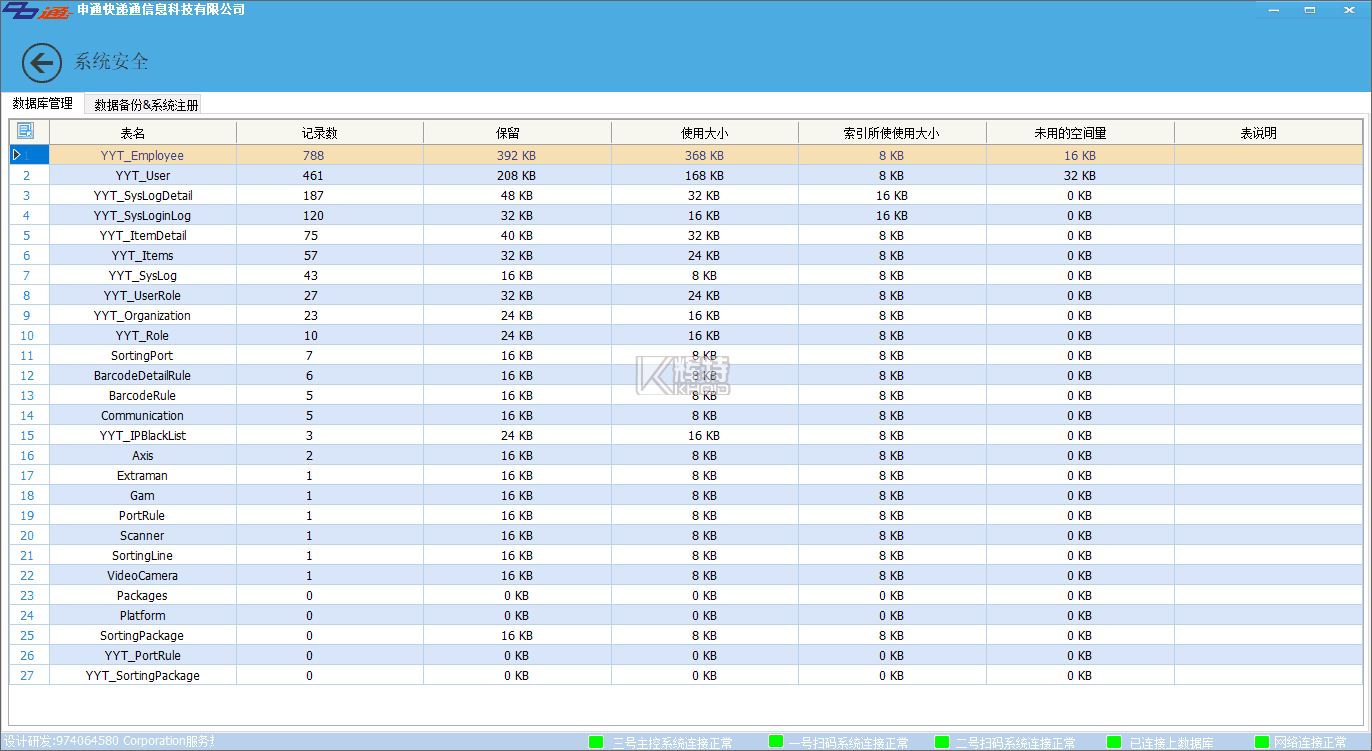The height and width of the screenshot is (751, 1372).
Task: Switch to the 数据备份&系统注册 tab
Action: coord(146,105)
